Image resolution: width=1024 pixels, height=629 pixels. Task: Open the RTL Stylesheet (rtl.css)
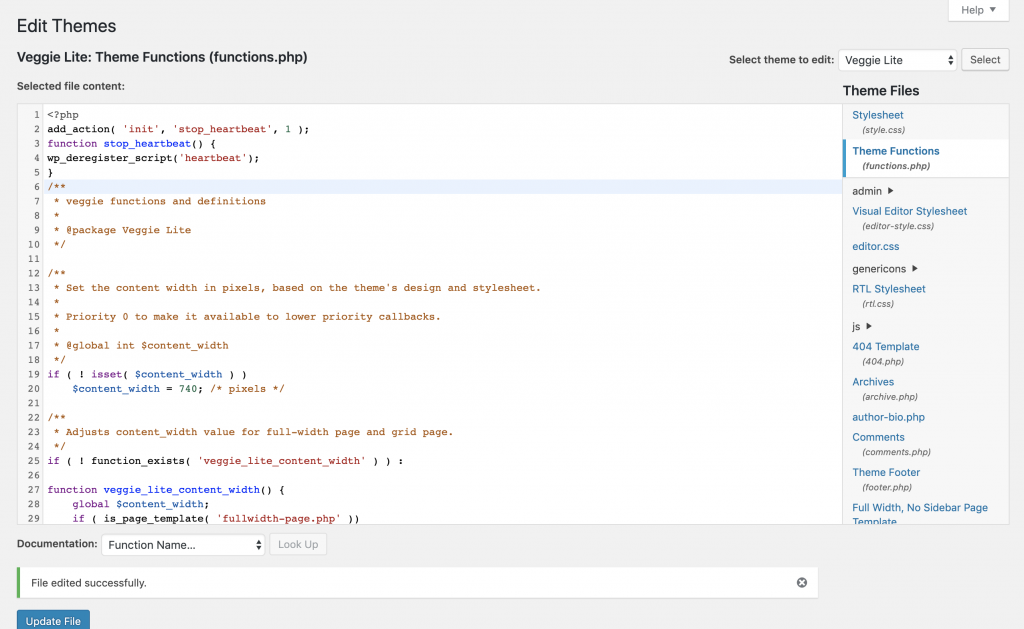pyautogui.click(x=889, y=288)
